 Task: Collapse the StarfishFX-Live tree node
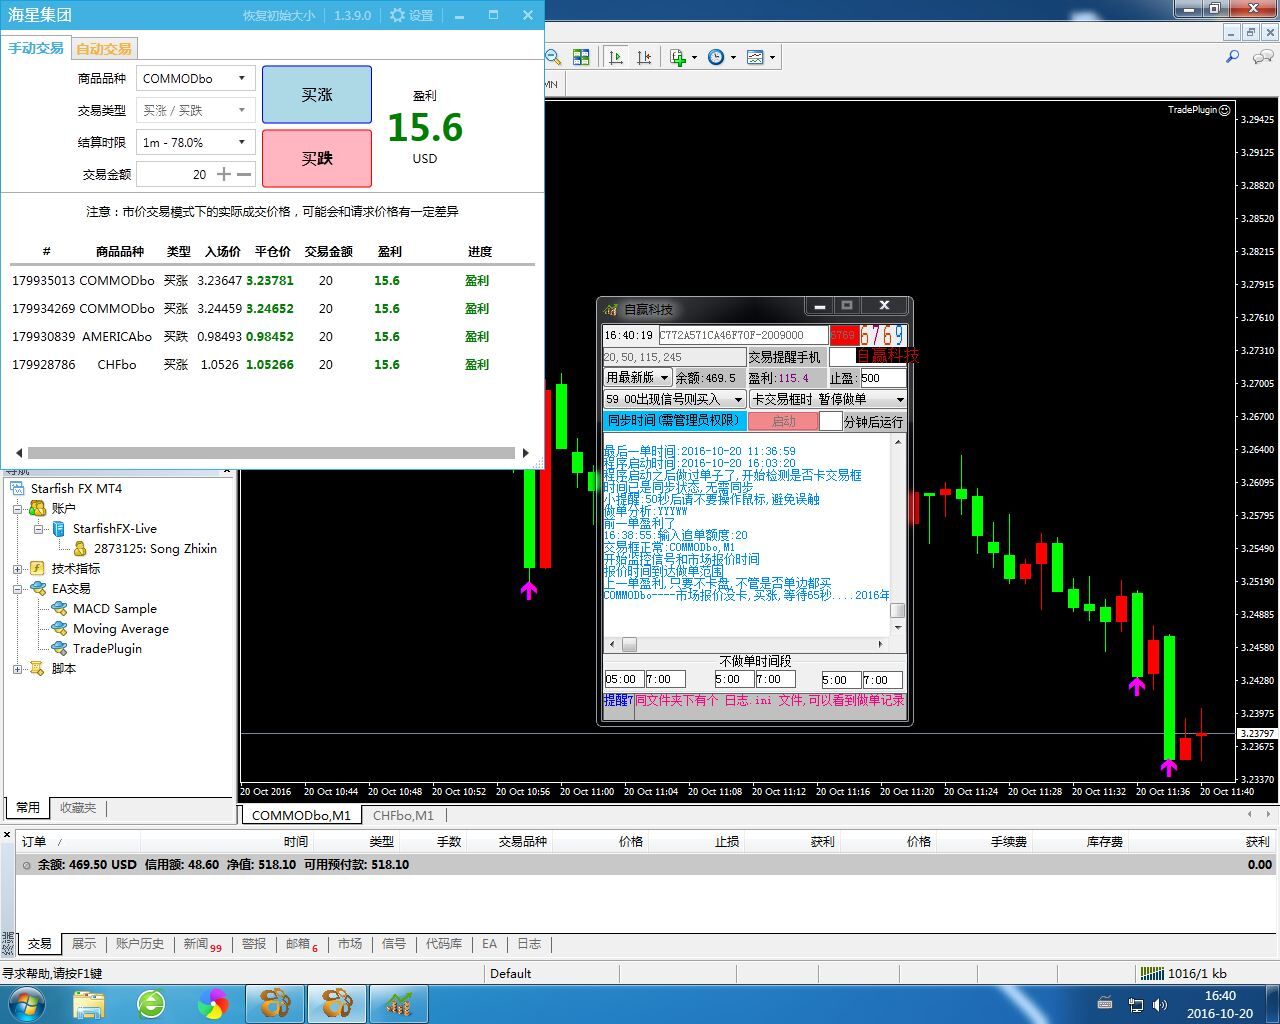pos(38,528)
